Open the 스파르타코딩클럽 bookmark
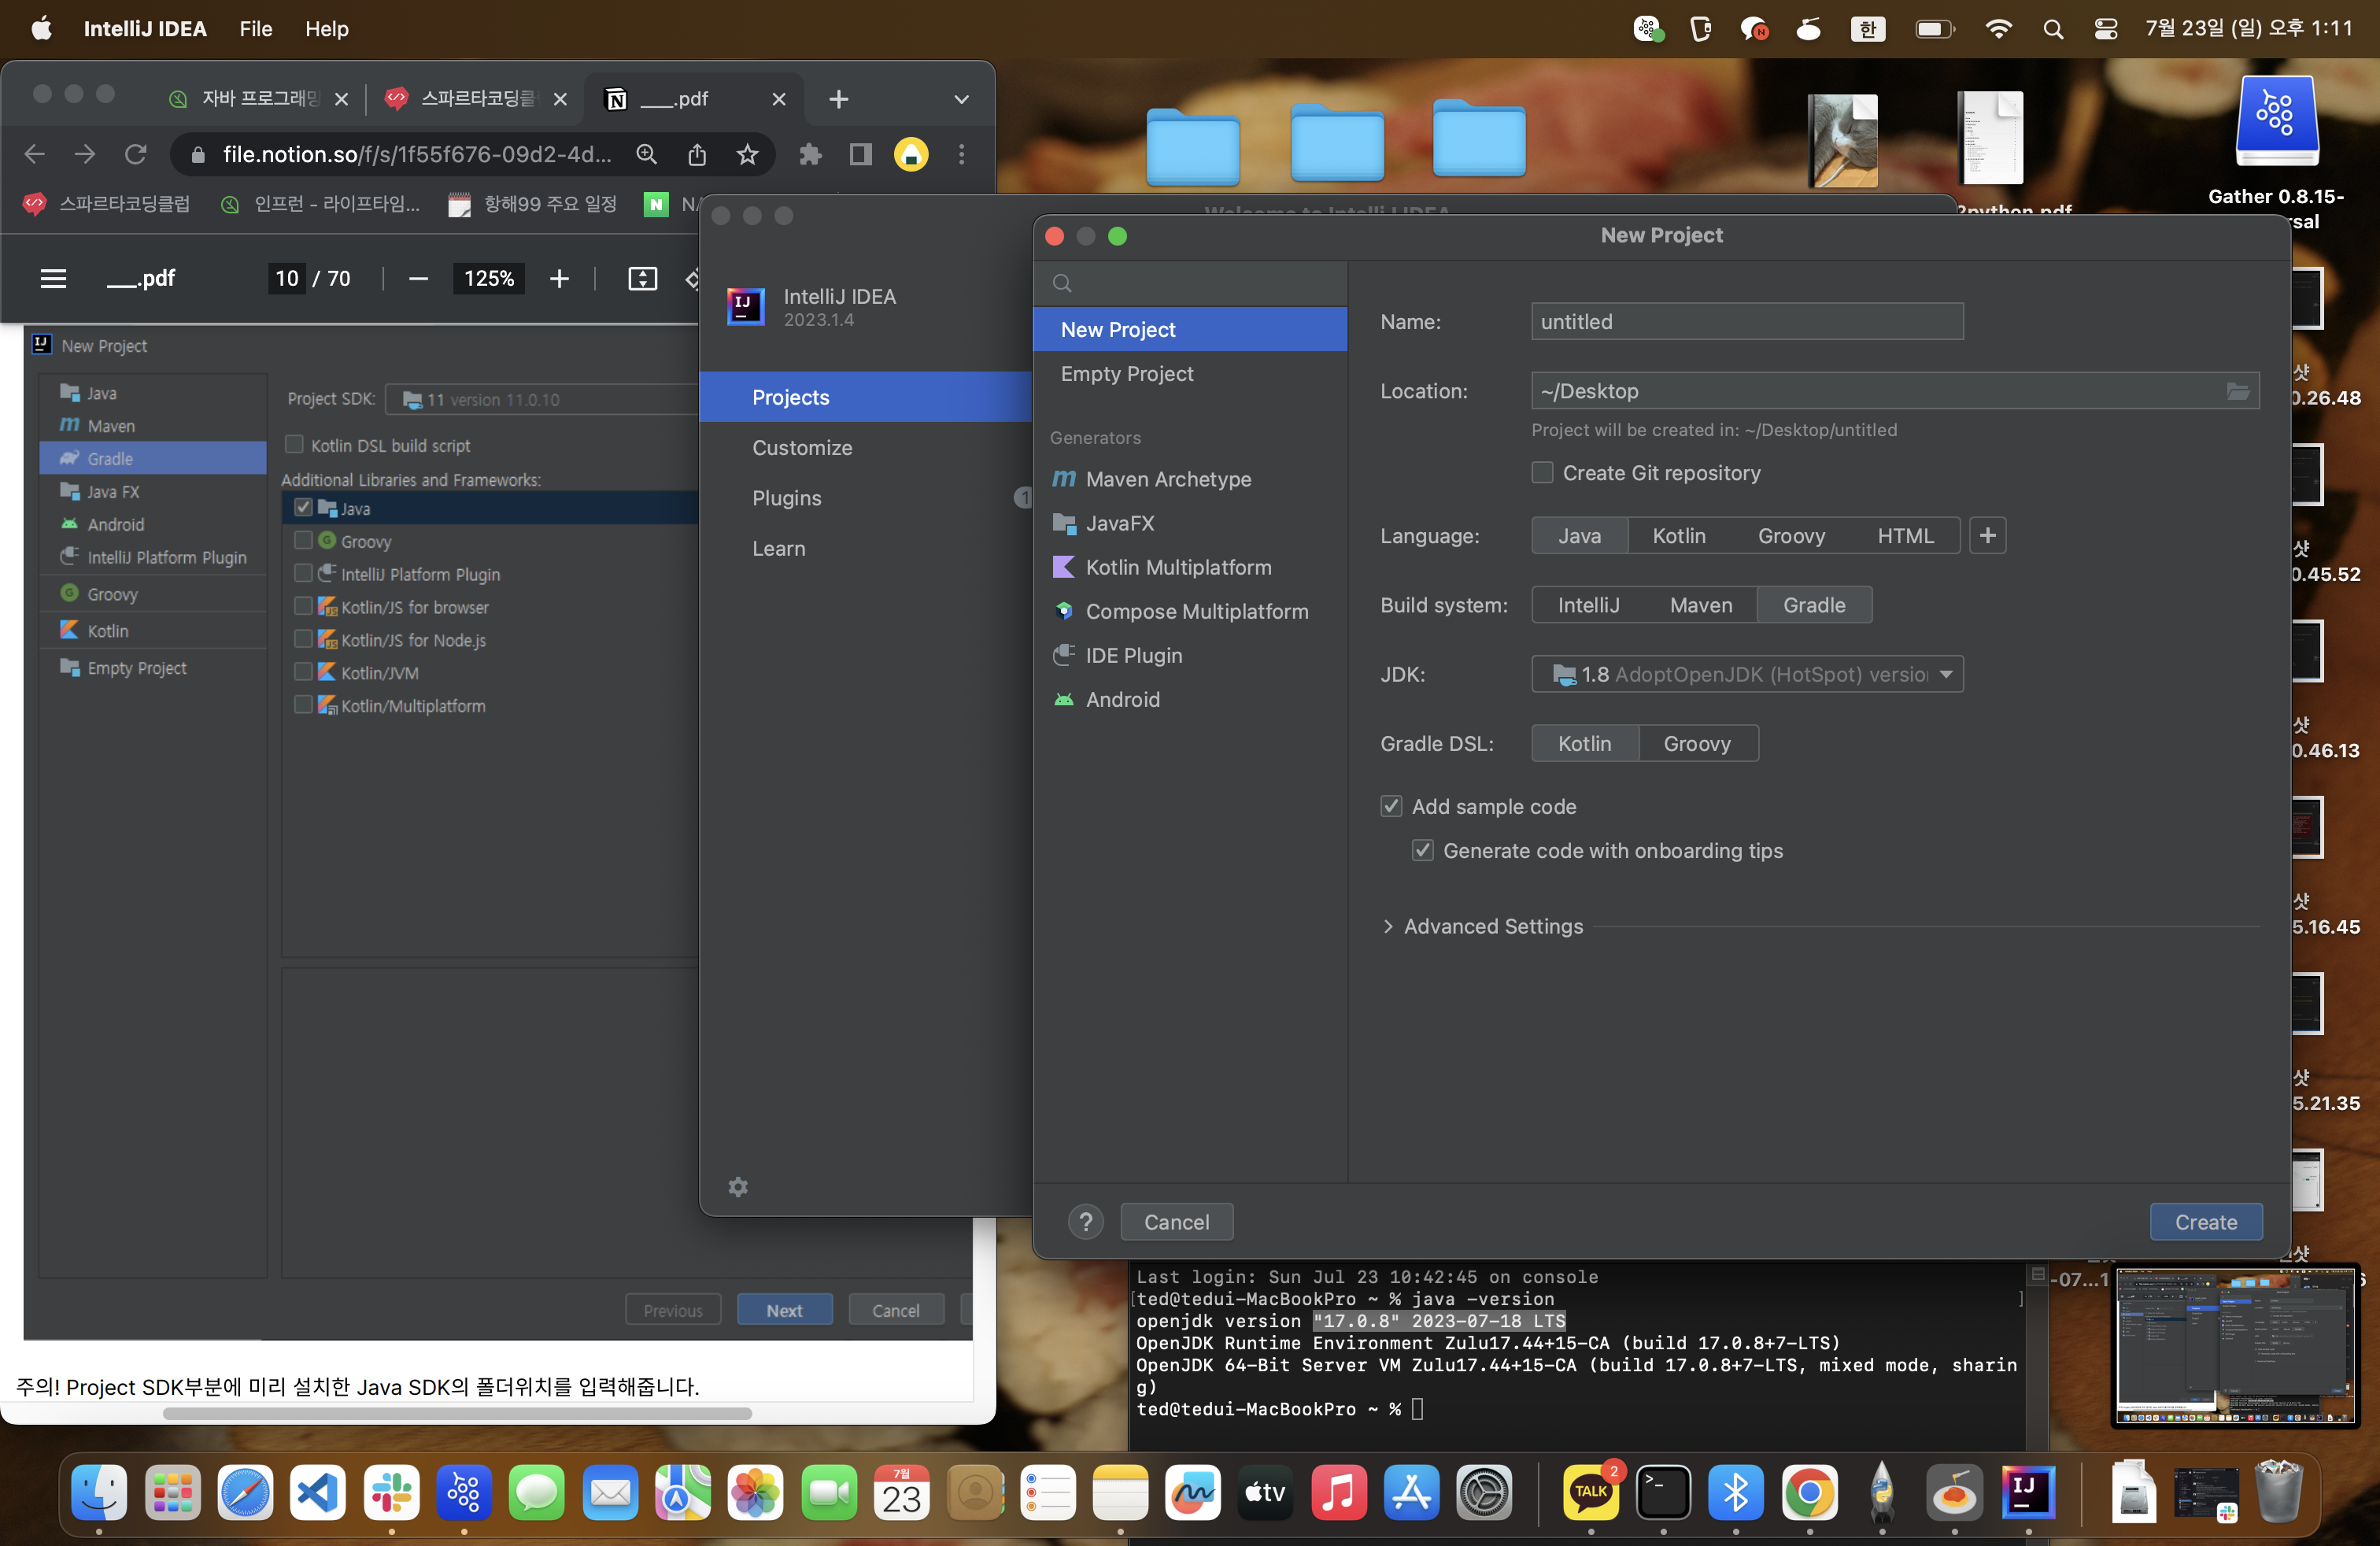This screenshot has height=1546, width=2380. pyautogui.click(x=106, y=204)
